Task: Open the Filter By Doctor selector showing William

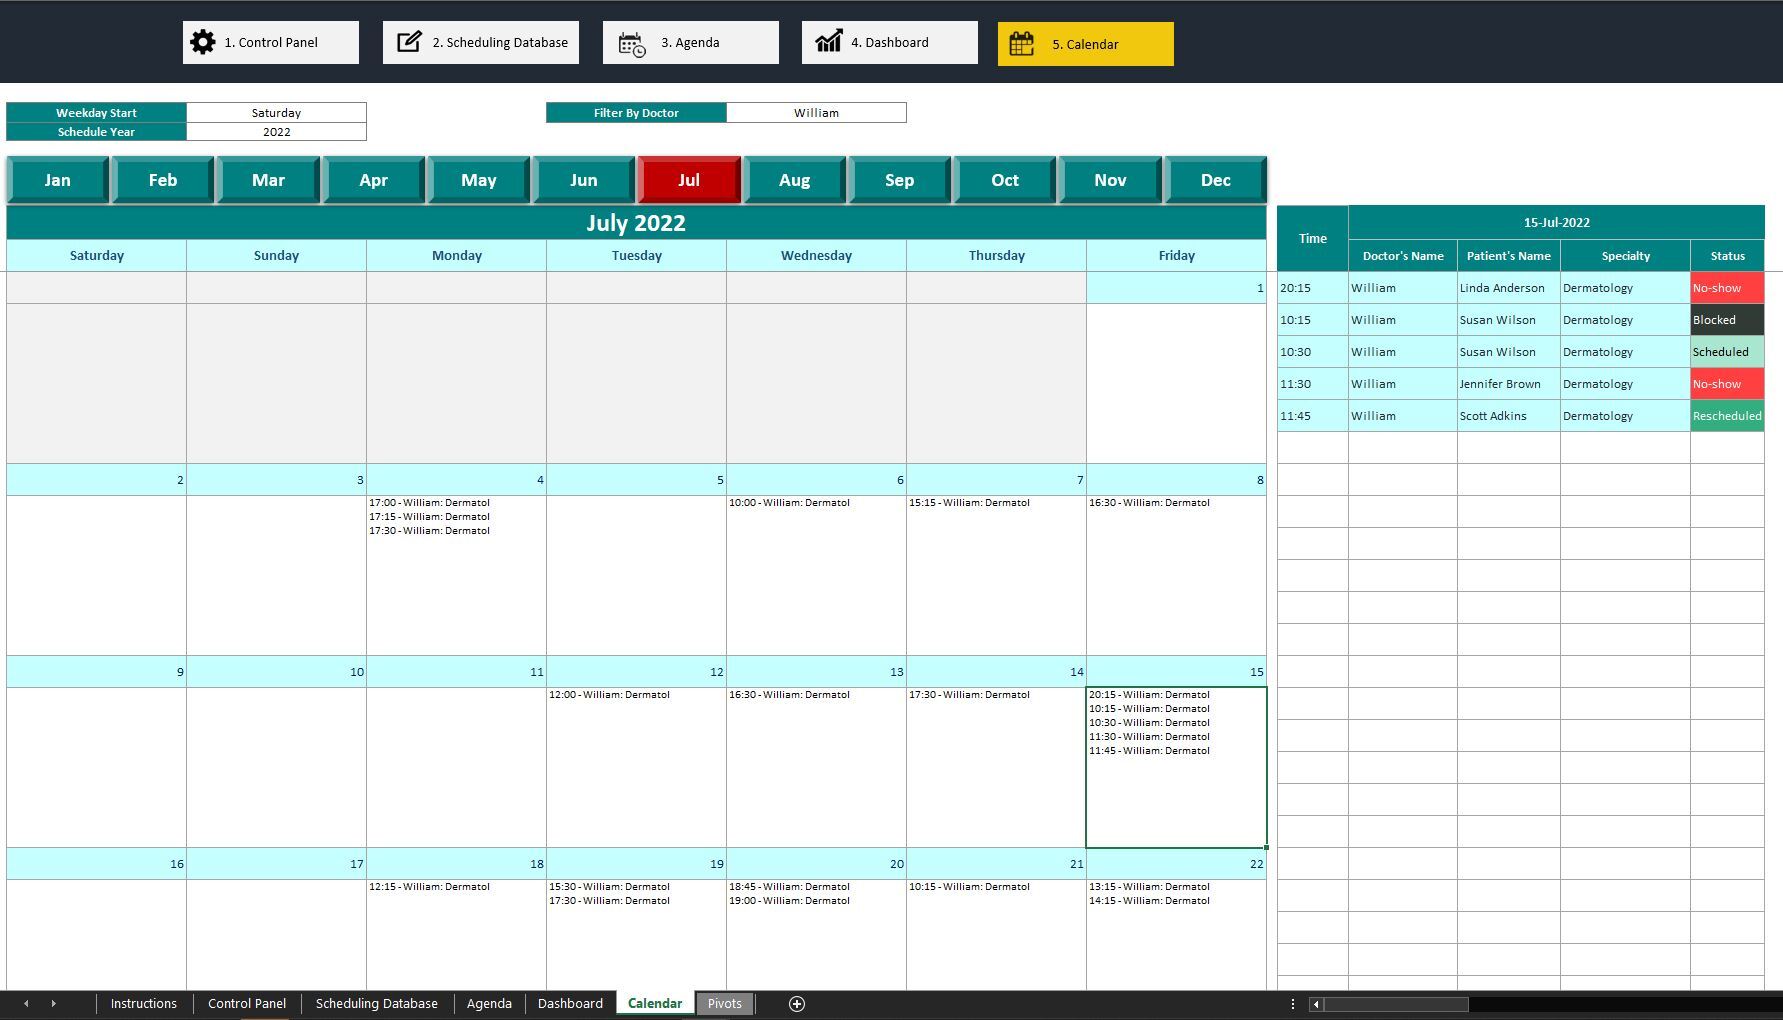Action: pyautogui.click(x=817, y=112)
